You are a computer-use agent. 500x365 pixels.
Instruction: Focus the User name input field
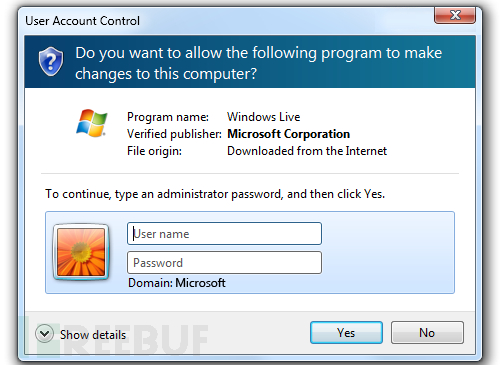pos(224,233)
